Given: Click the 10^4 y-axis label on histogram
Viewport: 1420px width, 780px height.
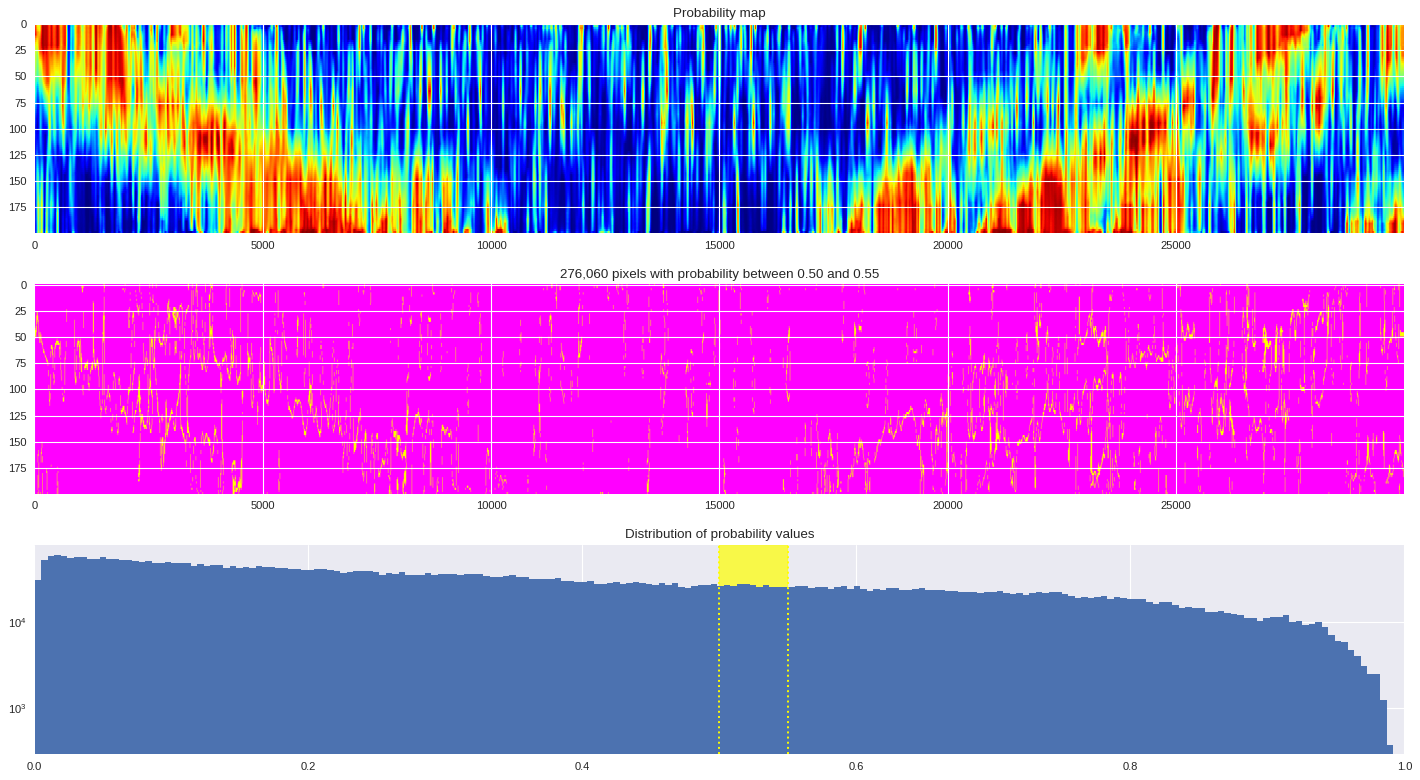Looking at the screenshot, I should tap(17, 623).
